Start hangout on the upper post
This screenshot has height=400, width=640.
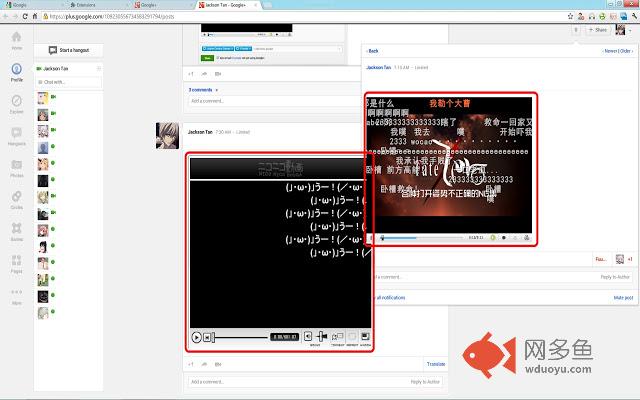(x=218, y=74)
